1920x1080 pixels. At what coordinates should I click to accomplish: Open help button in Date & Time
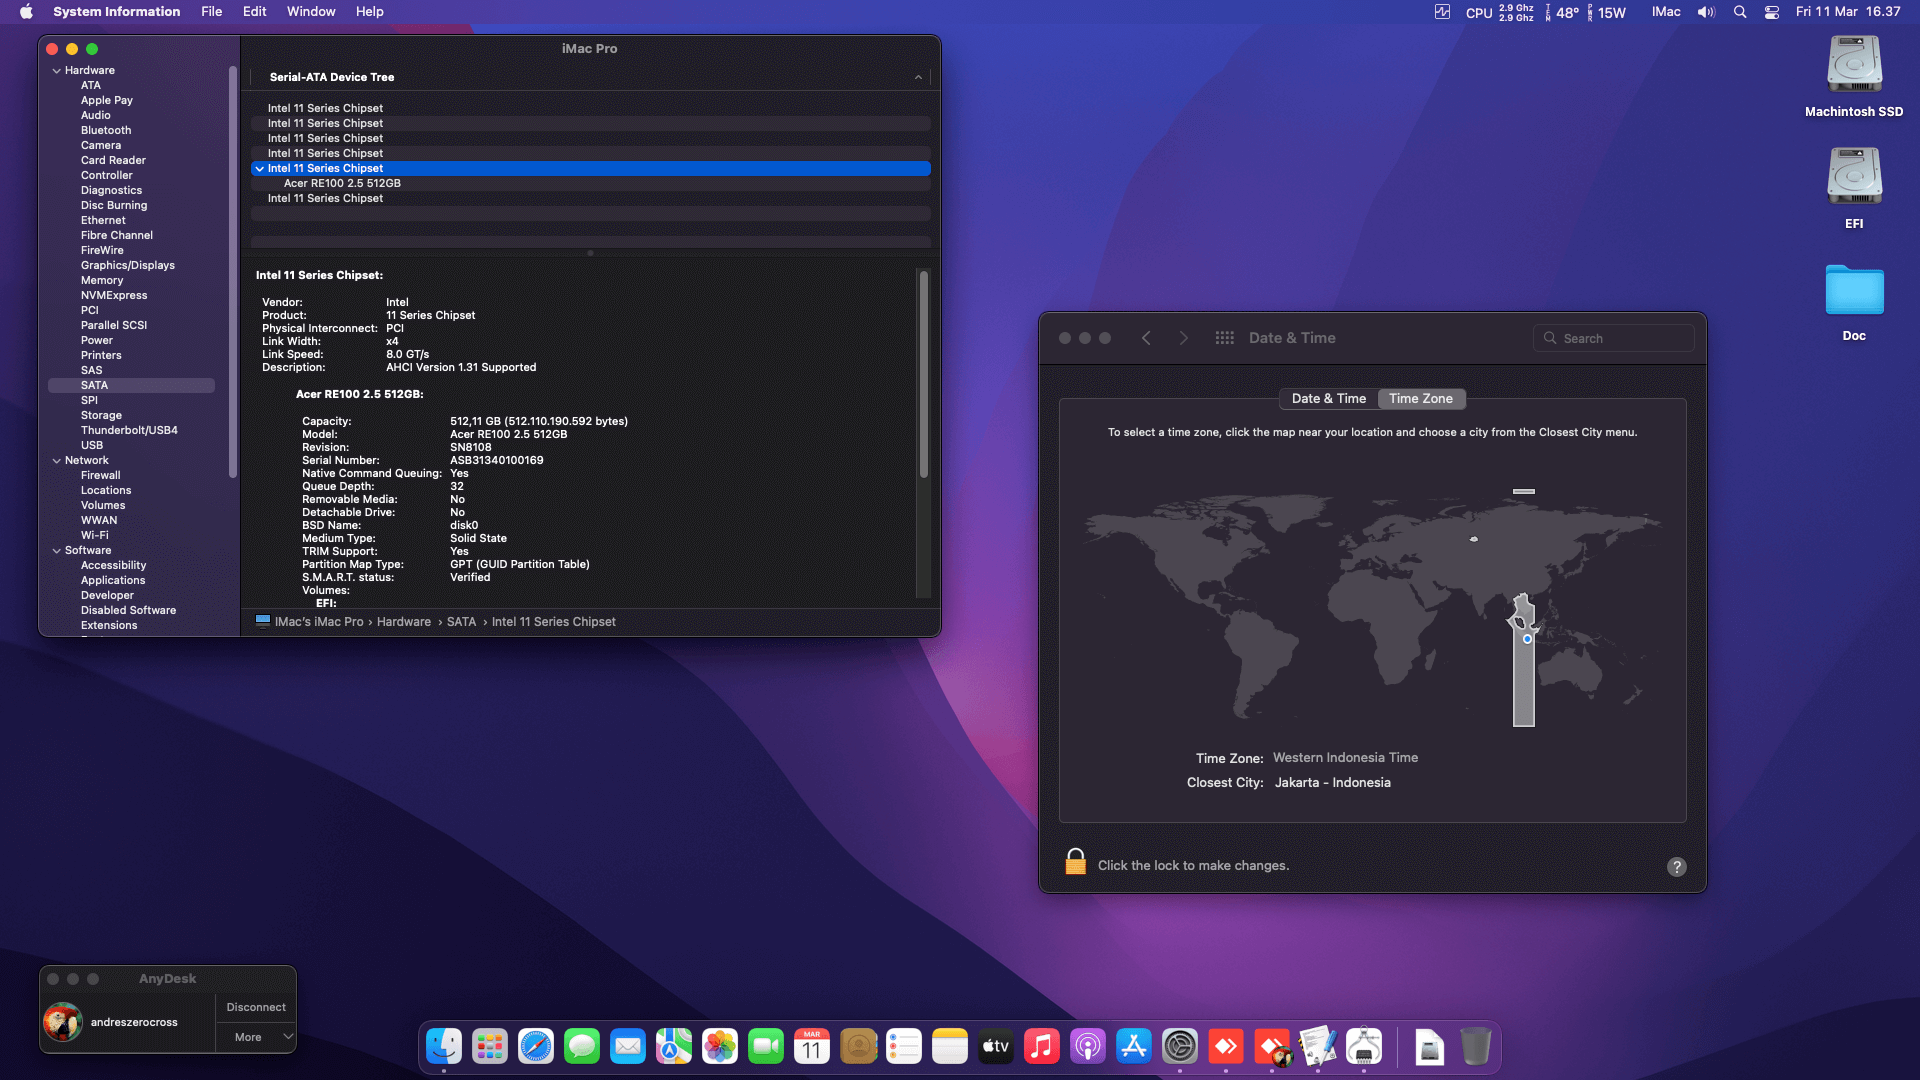[x=1677, y=867]
